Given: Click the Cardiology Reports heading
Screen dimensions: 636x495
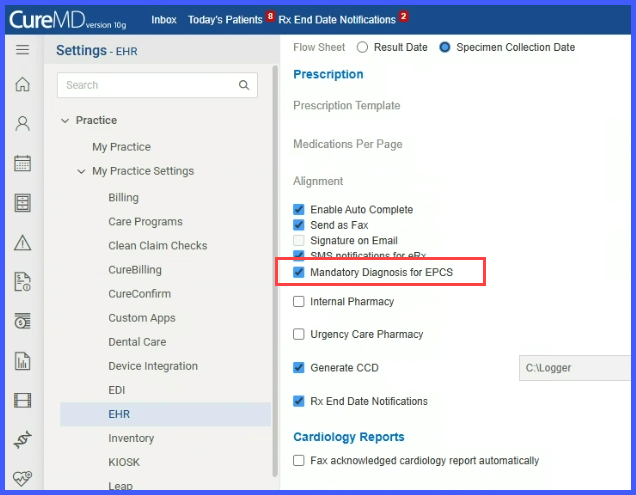Looking at the screenshot, I should [x=349, y=437].
